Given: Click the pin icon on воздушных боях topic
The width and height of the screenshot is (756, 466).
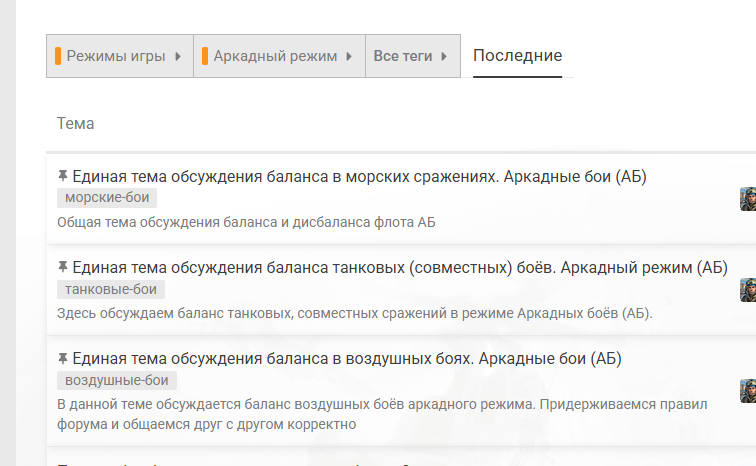Looking at the screenshot, I should coord(63,358).
